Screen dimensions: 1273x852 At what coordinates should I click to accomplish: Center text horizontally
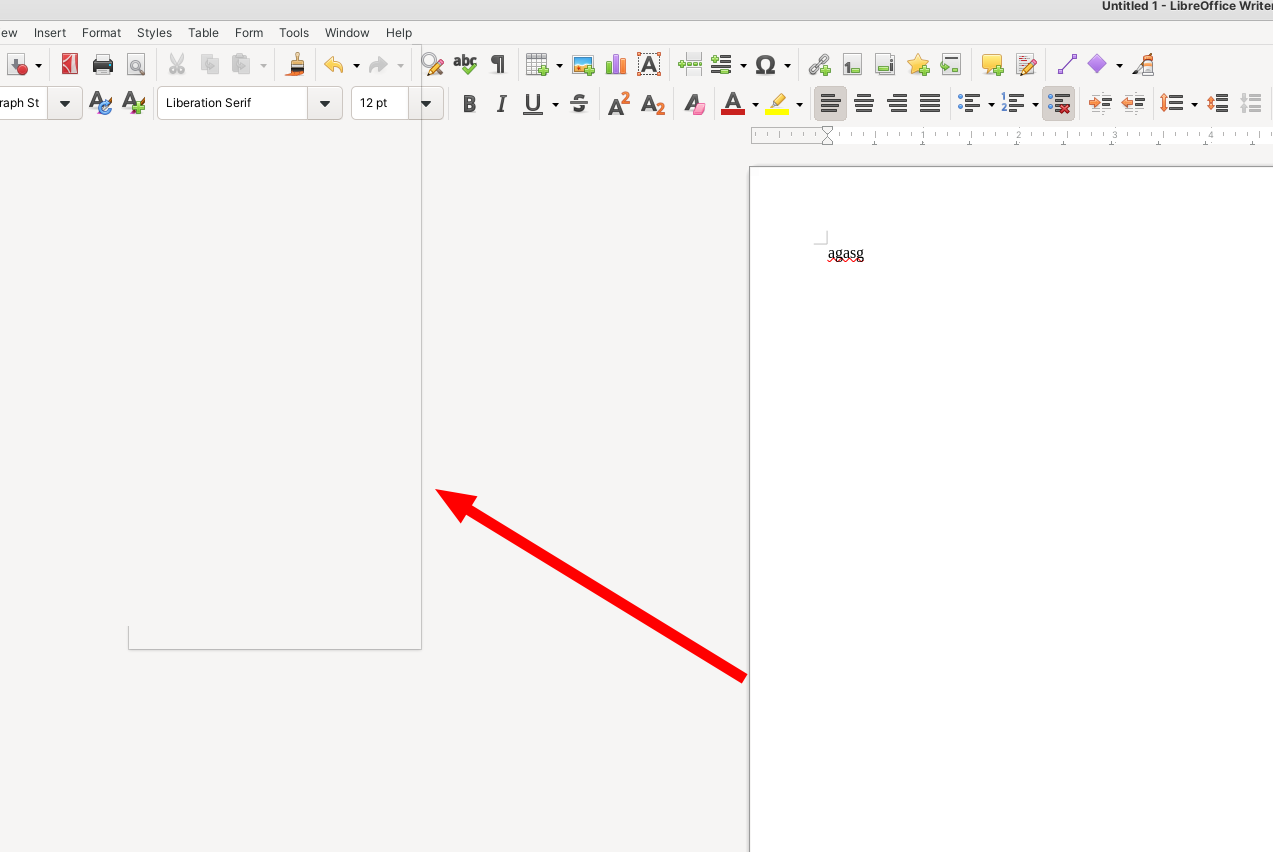[864, 103]
